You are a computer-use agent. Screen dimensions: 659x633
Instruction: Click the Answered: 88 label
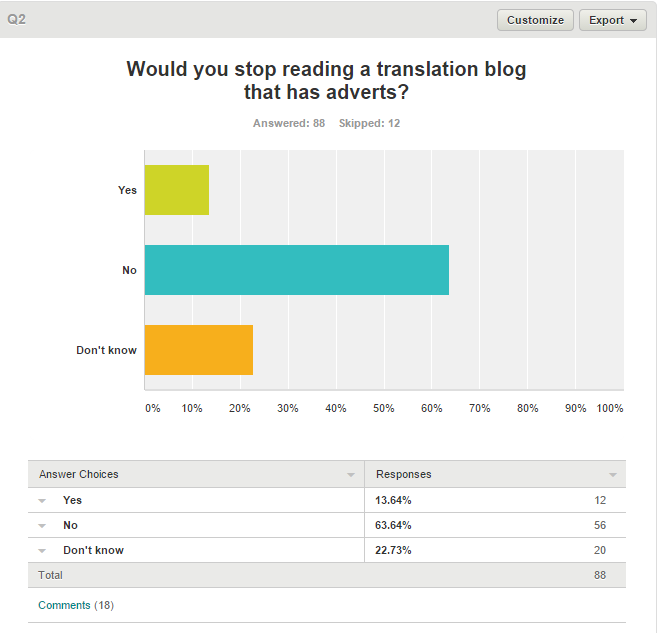289,123
